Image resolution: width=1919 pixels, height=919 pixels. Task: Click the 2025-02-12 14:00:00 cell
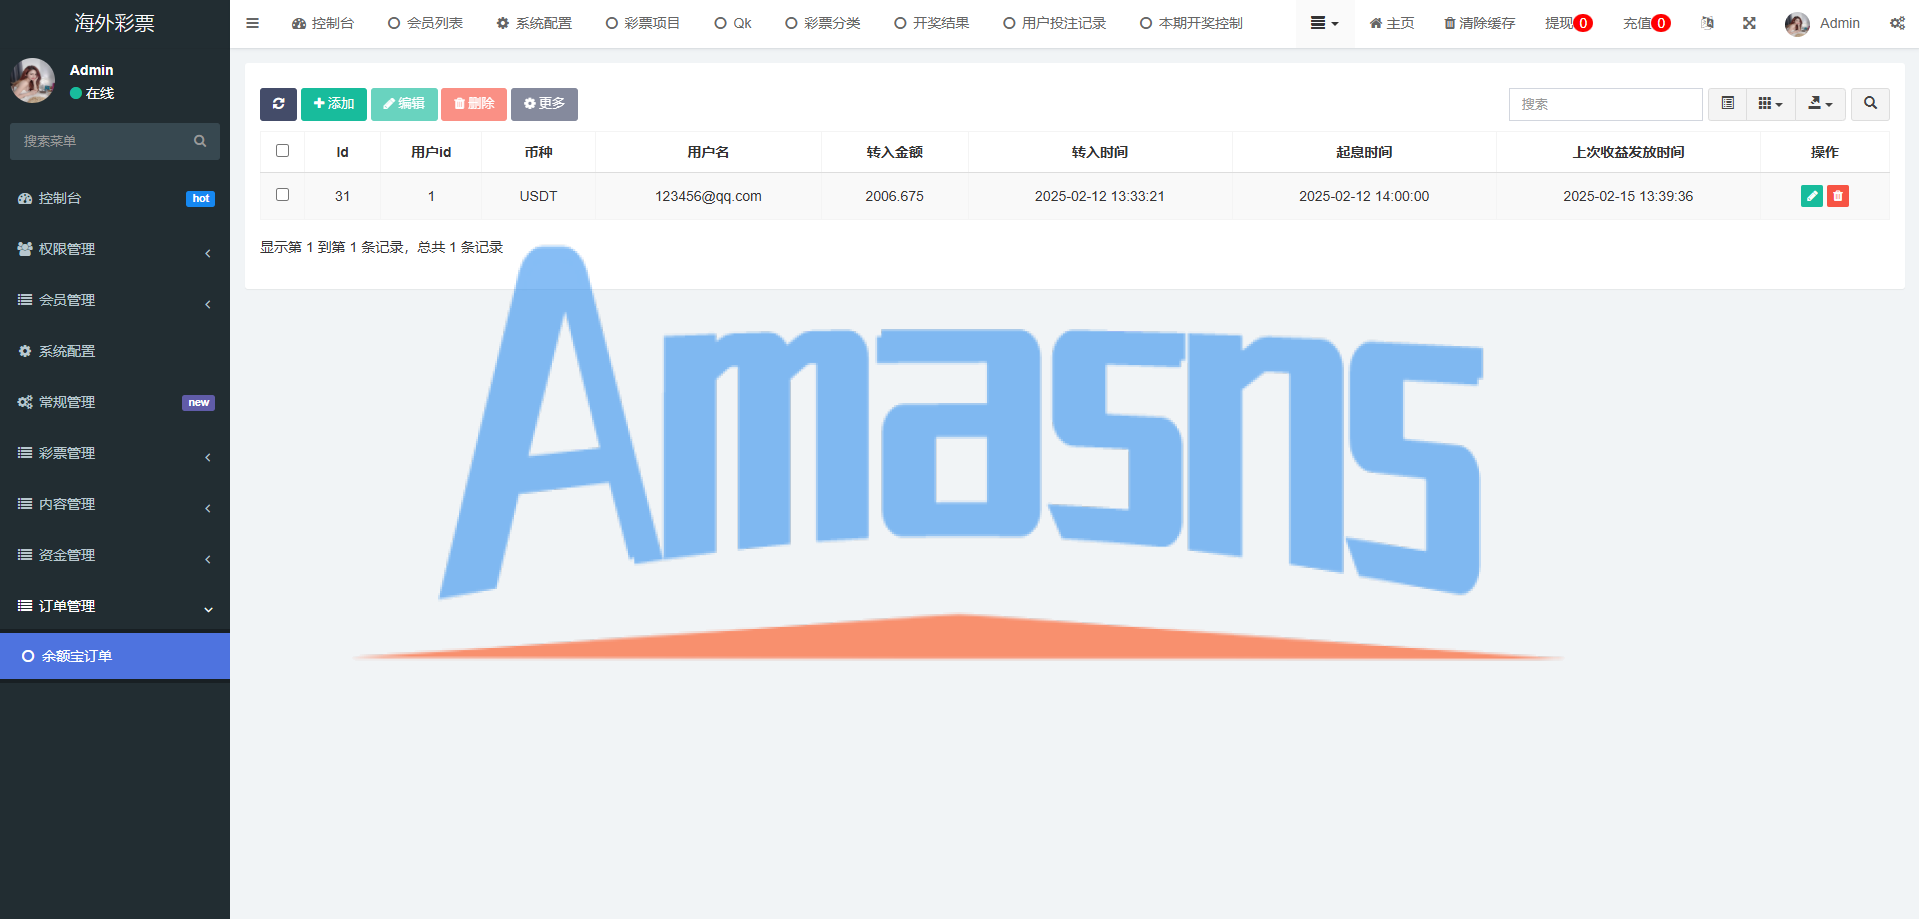[x=1364, y=196]
